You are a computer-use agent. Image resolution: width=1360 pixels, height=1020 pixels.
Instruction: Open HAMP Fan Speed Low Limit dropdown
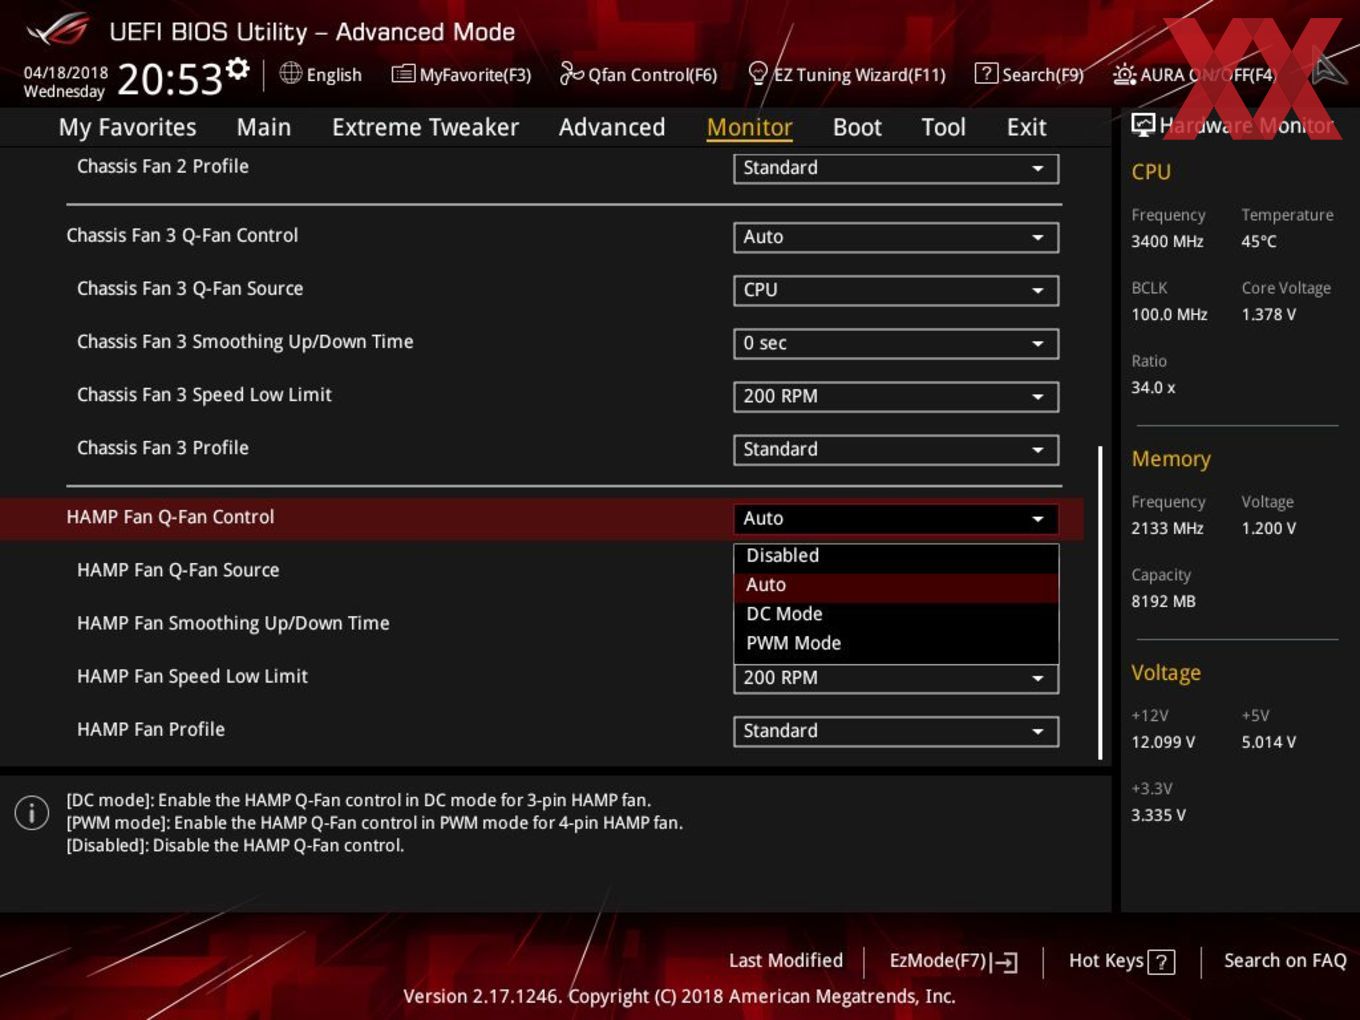(x=896, y=678)
